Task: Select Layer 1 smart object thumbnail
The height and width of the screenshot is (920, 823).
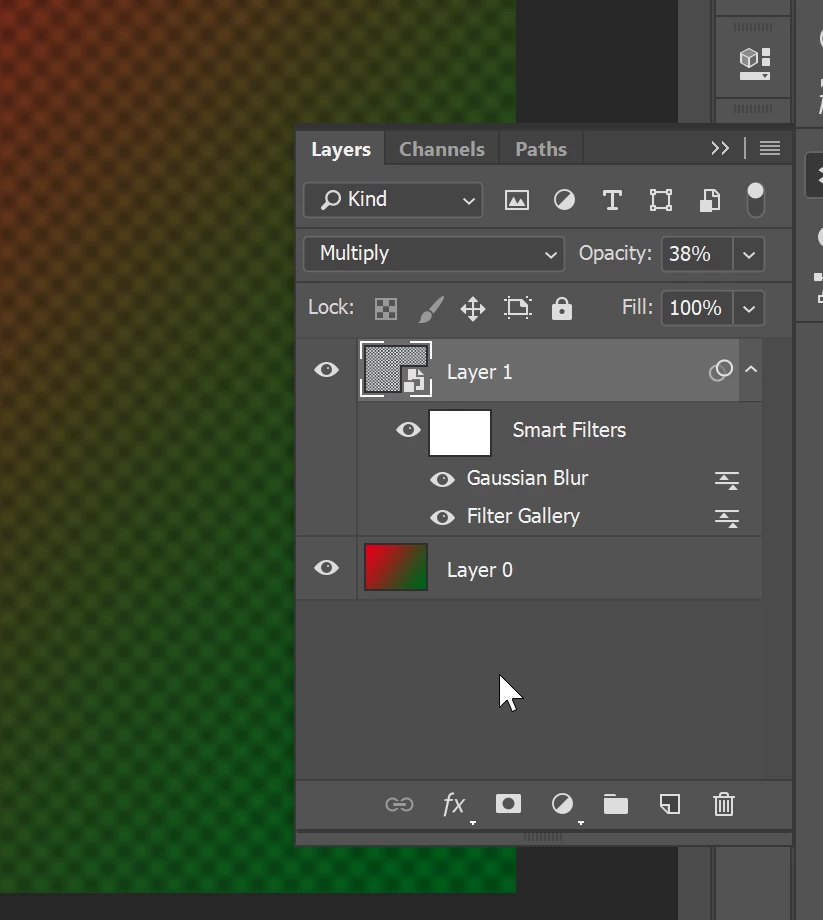Action: coord(396,370)
